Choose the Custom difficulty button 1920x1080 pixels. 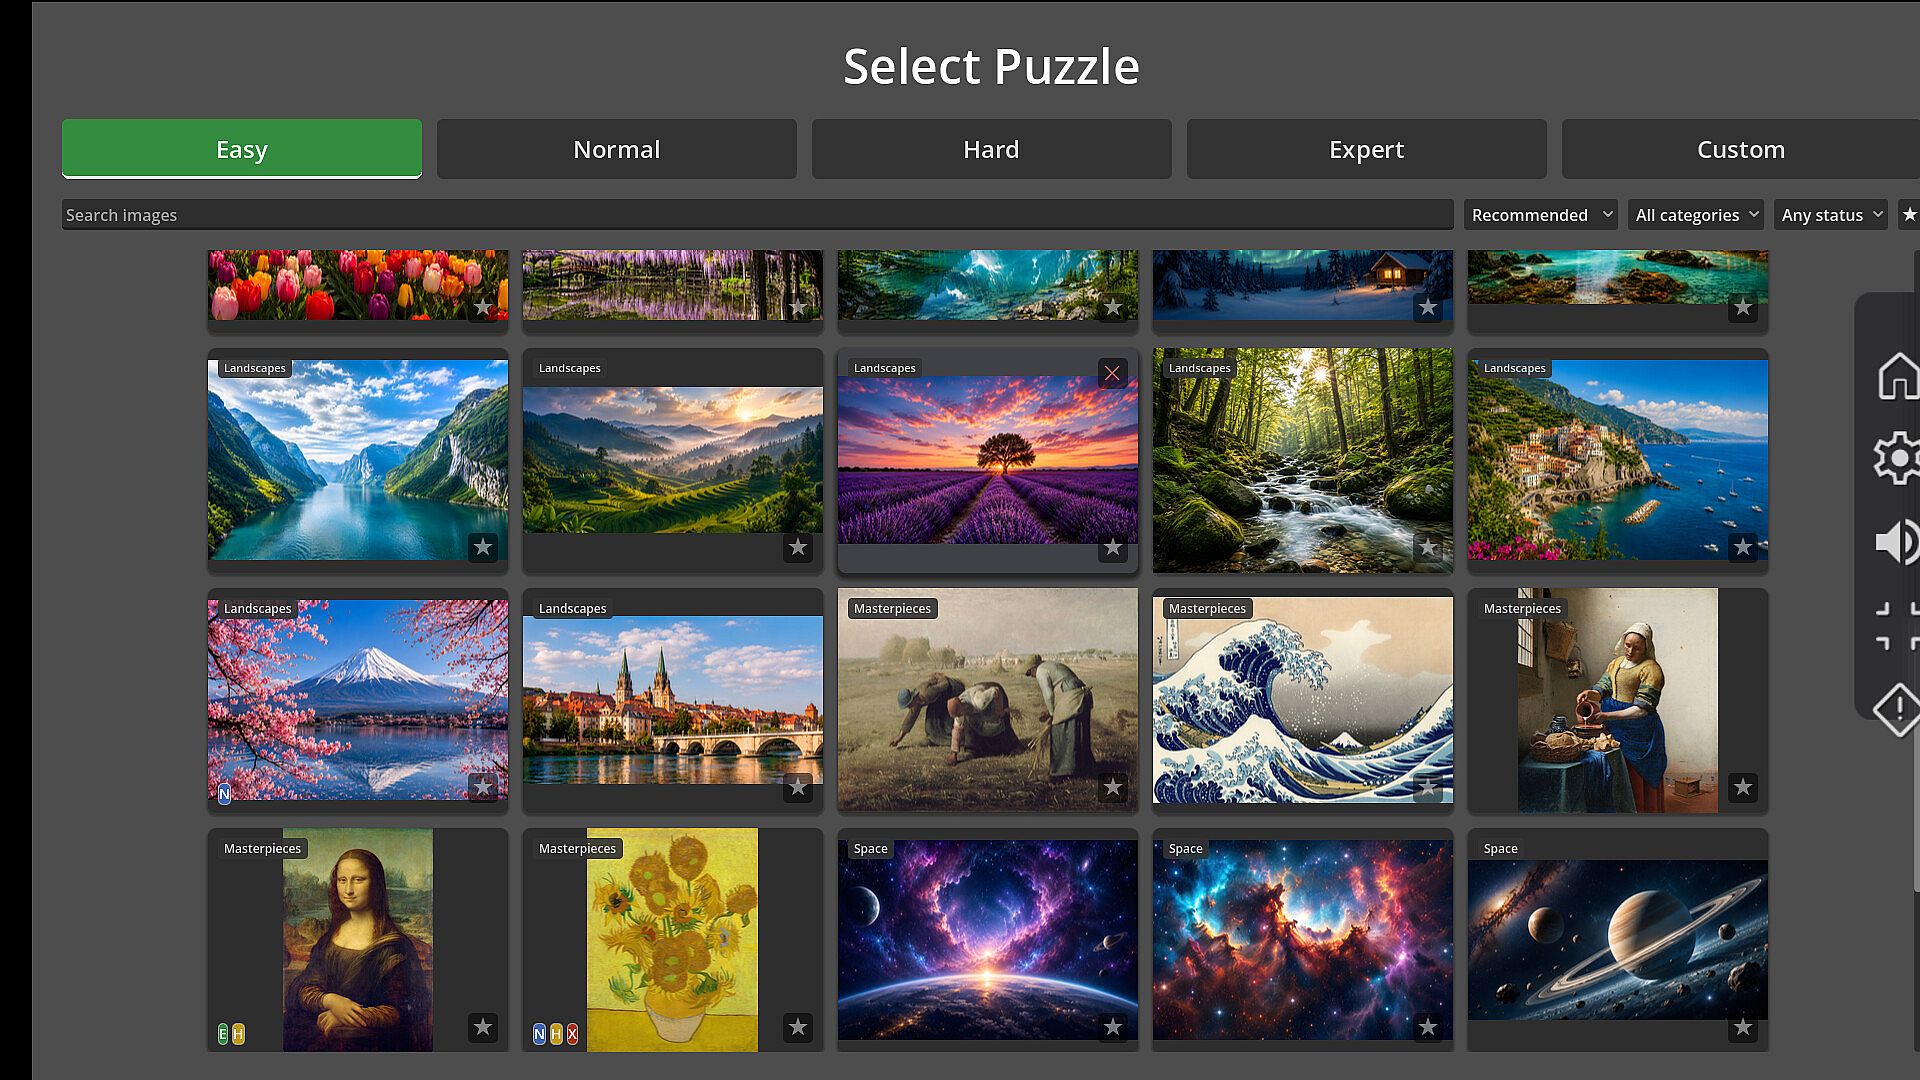[1741, 149]
